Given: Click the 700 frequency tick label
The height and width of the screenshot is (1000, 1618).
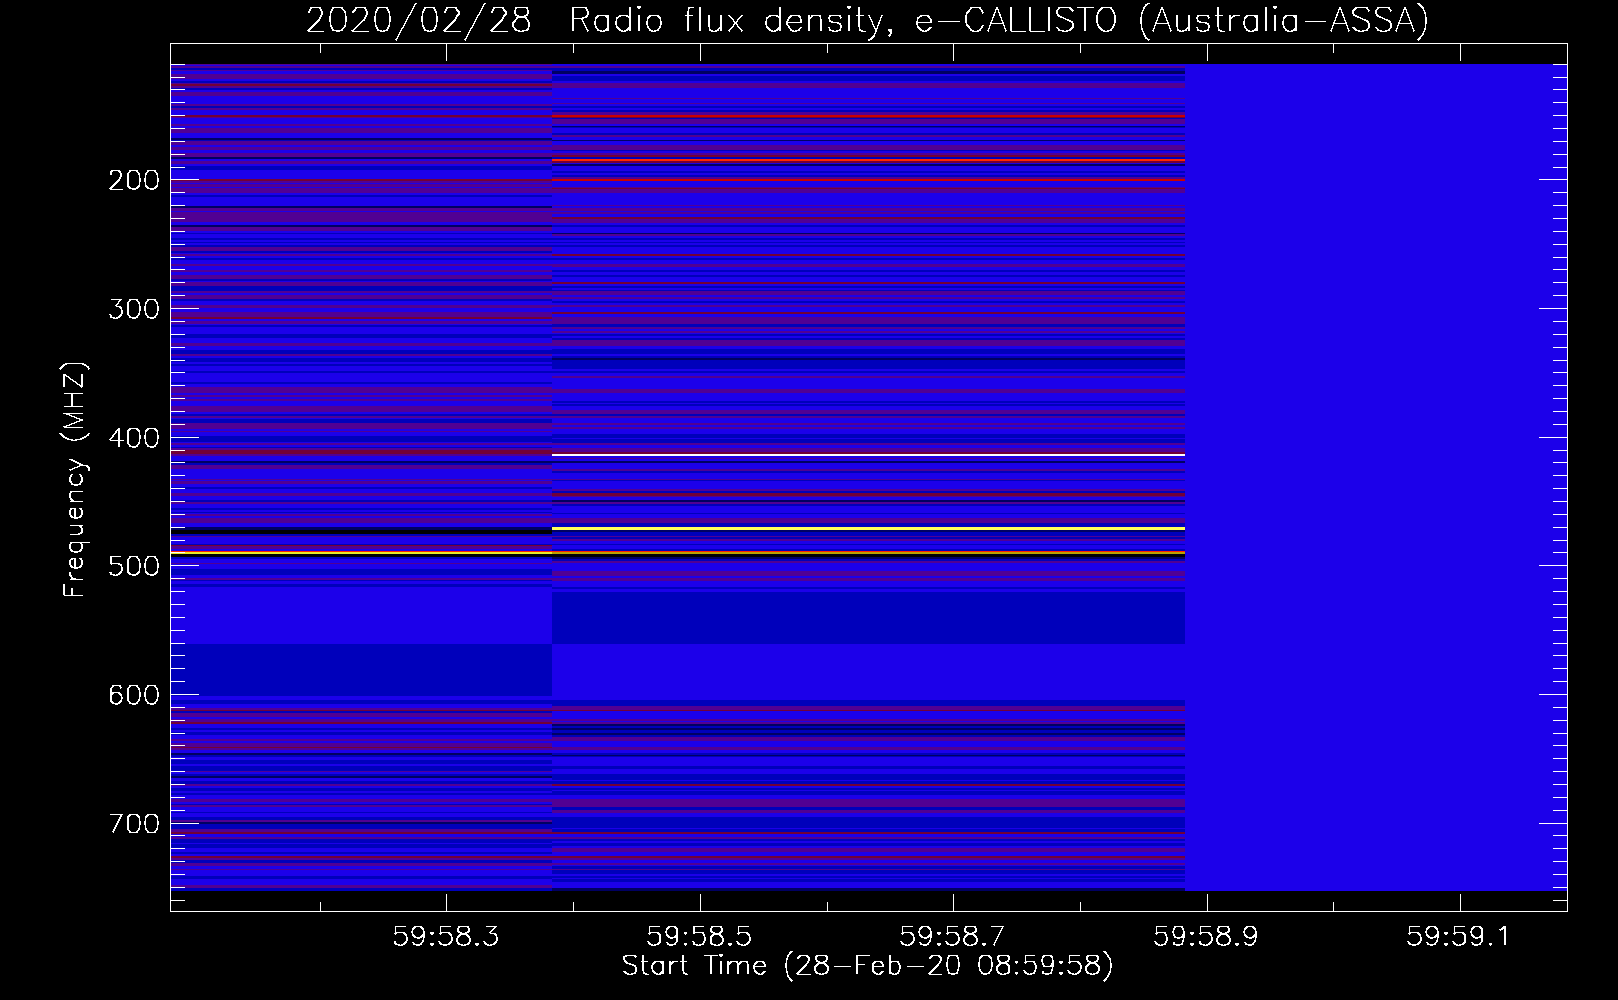Looking at the screenshot, I should point(134,824).
